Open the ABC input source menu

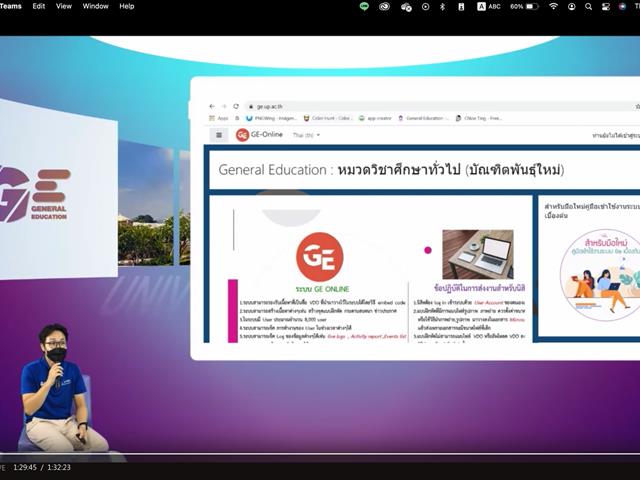tap(489, 7)
